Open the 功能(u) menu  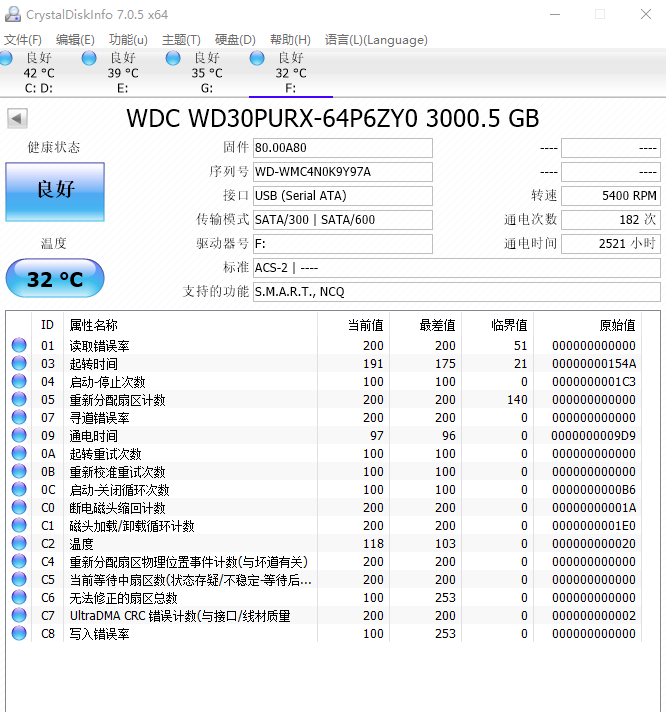(128, 40)
